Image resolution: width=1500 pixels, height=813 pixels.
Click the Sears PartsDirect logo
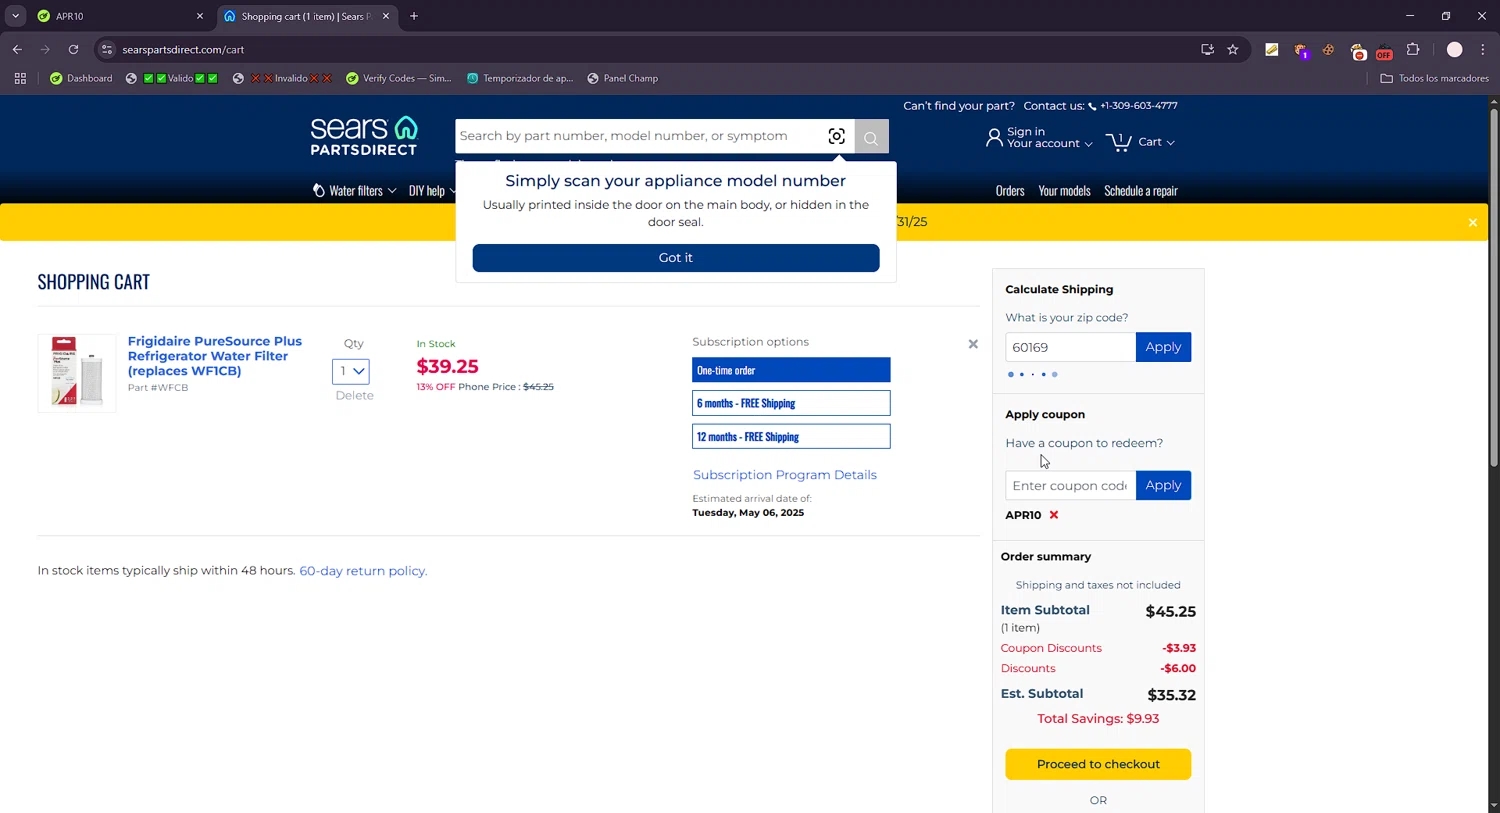coord(364,136)
